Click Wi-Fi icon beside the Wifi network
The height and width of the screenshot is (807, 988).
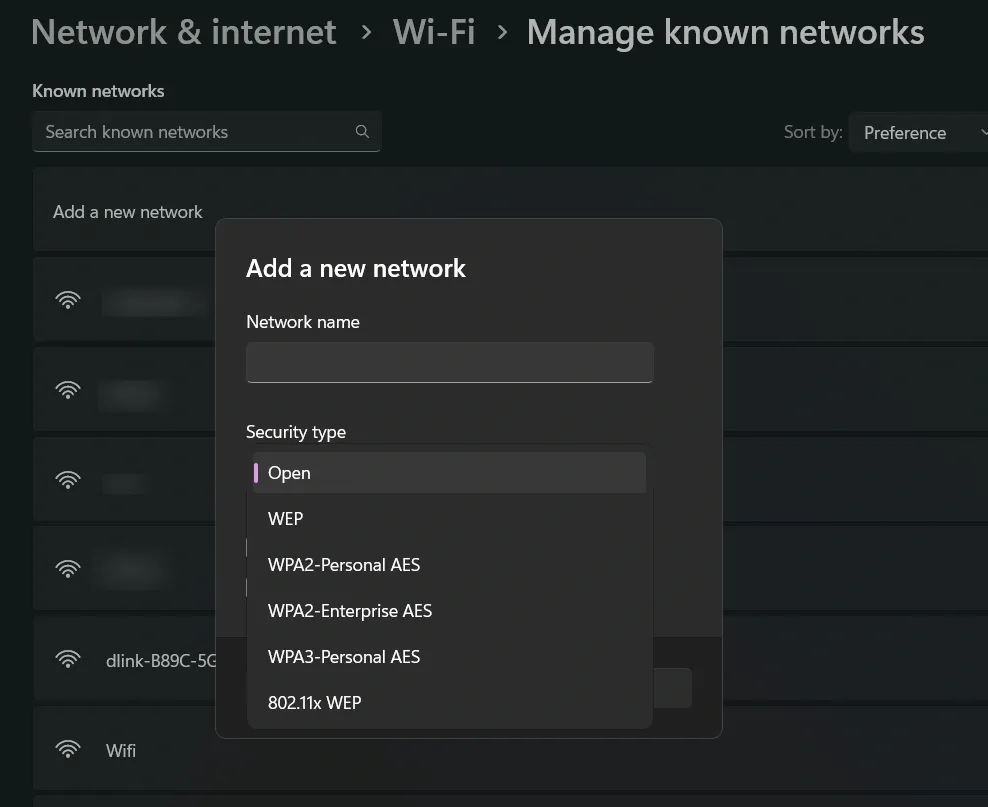coord(68,749)
